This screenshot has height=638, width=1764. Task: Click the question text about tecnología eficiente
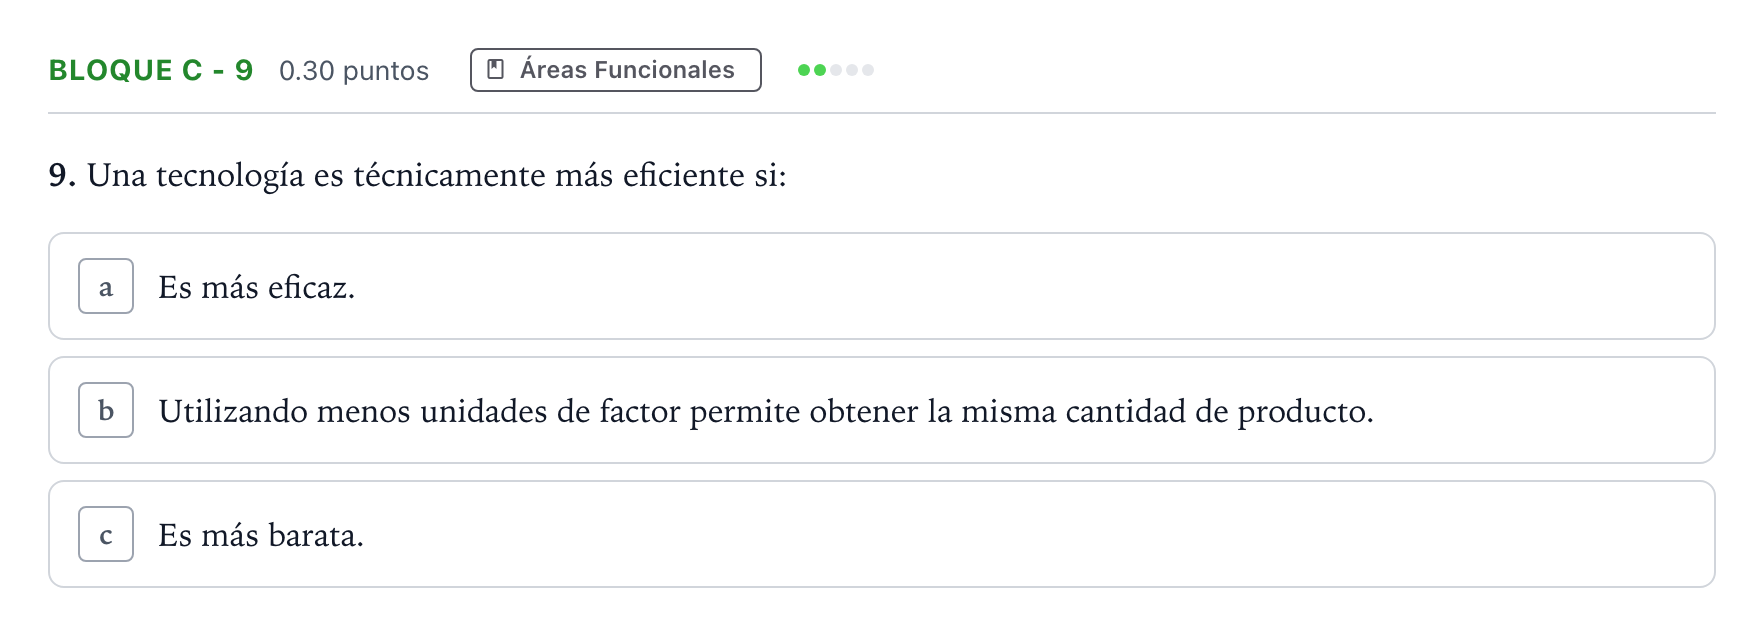coord(437,176)
